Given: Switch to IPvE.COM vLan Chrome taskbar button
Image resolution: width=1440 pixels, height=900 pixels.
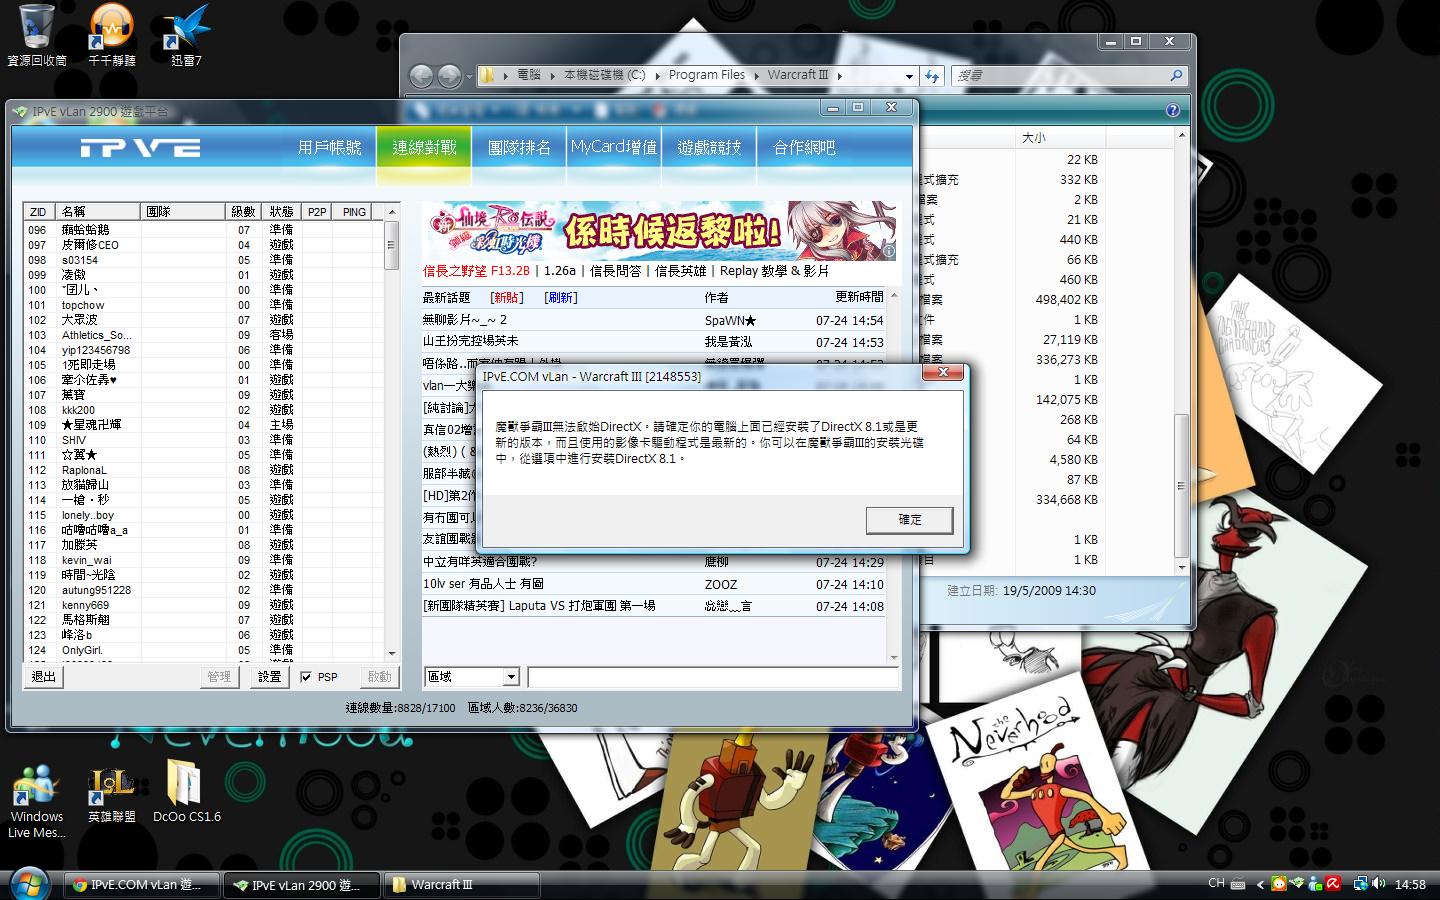Looking at the screenshot, I should click(140, 885).
